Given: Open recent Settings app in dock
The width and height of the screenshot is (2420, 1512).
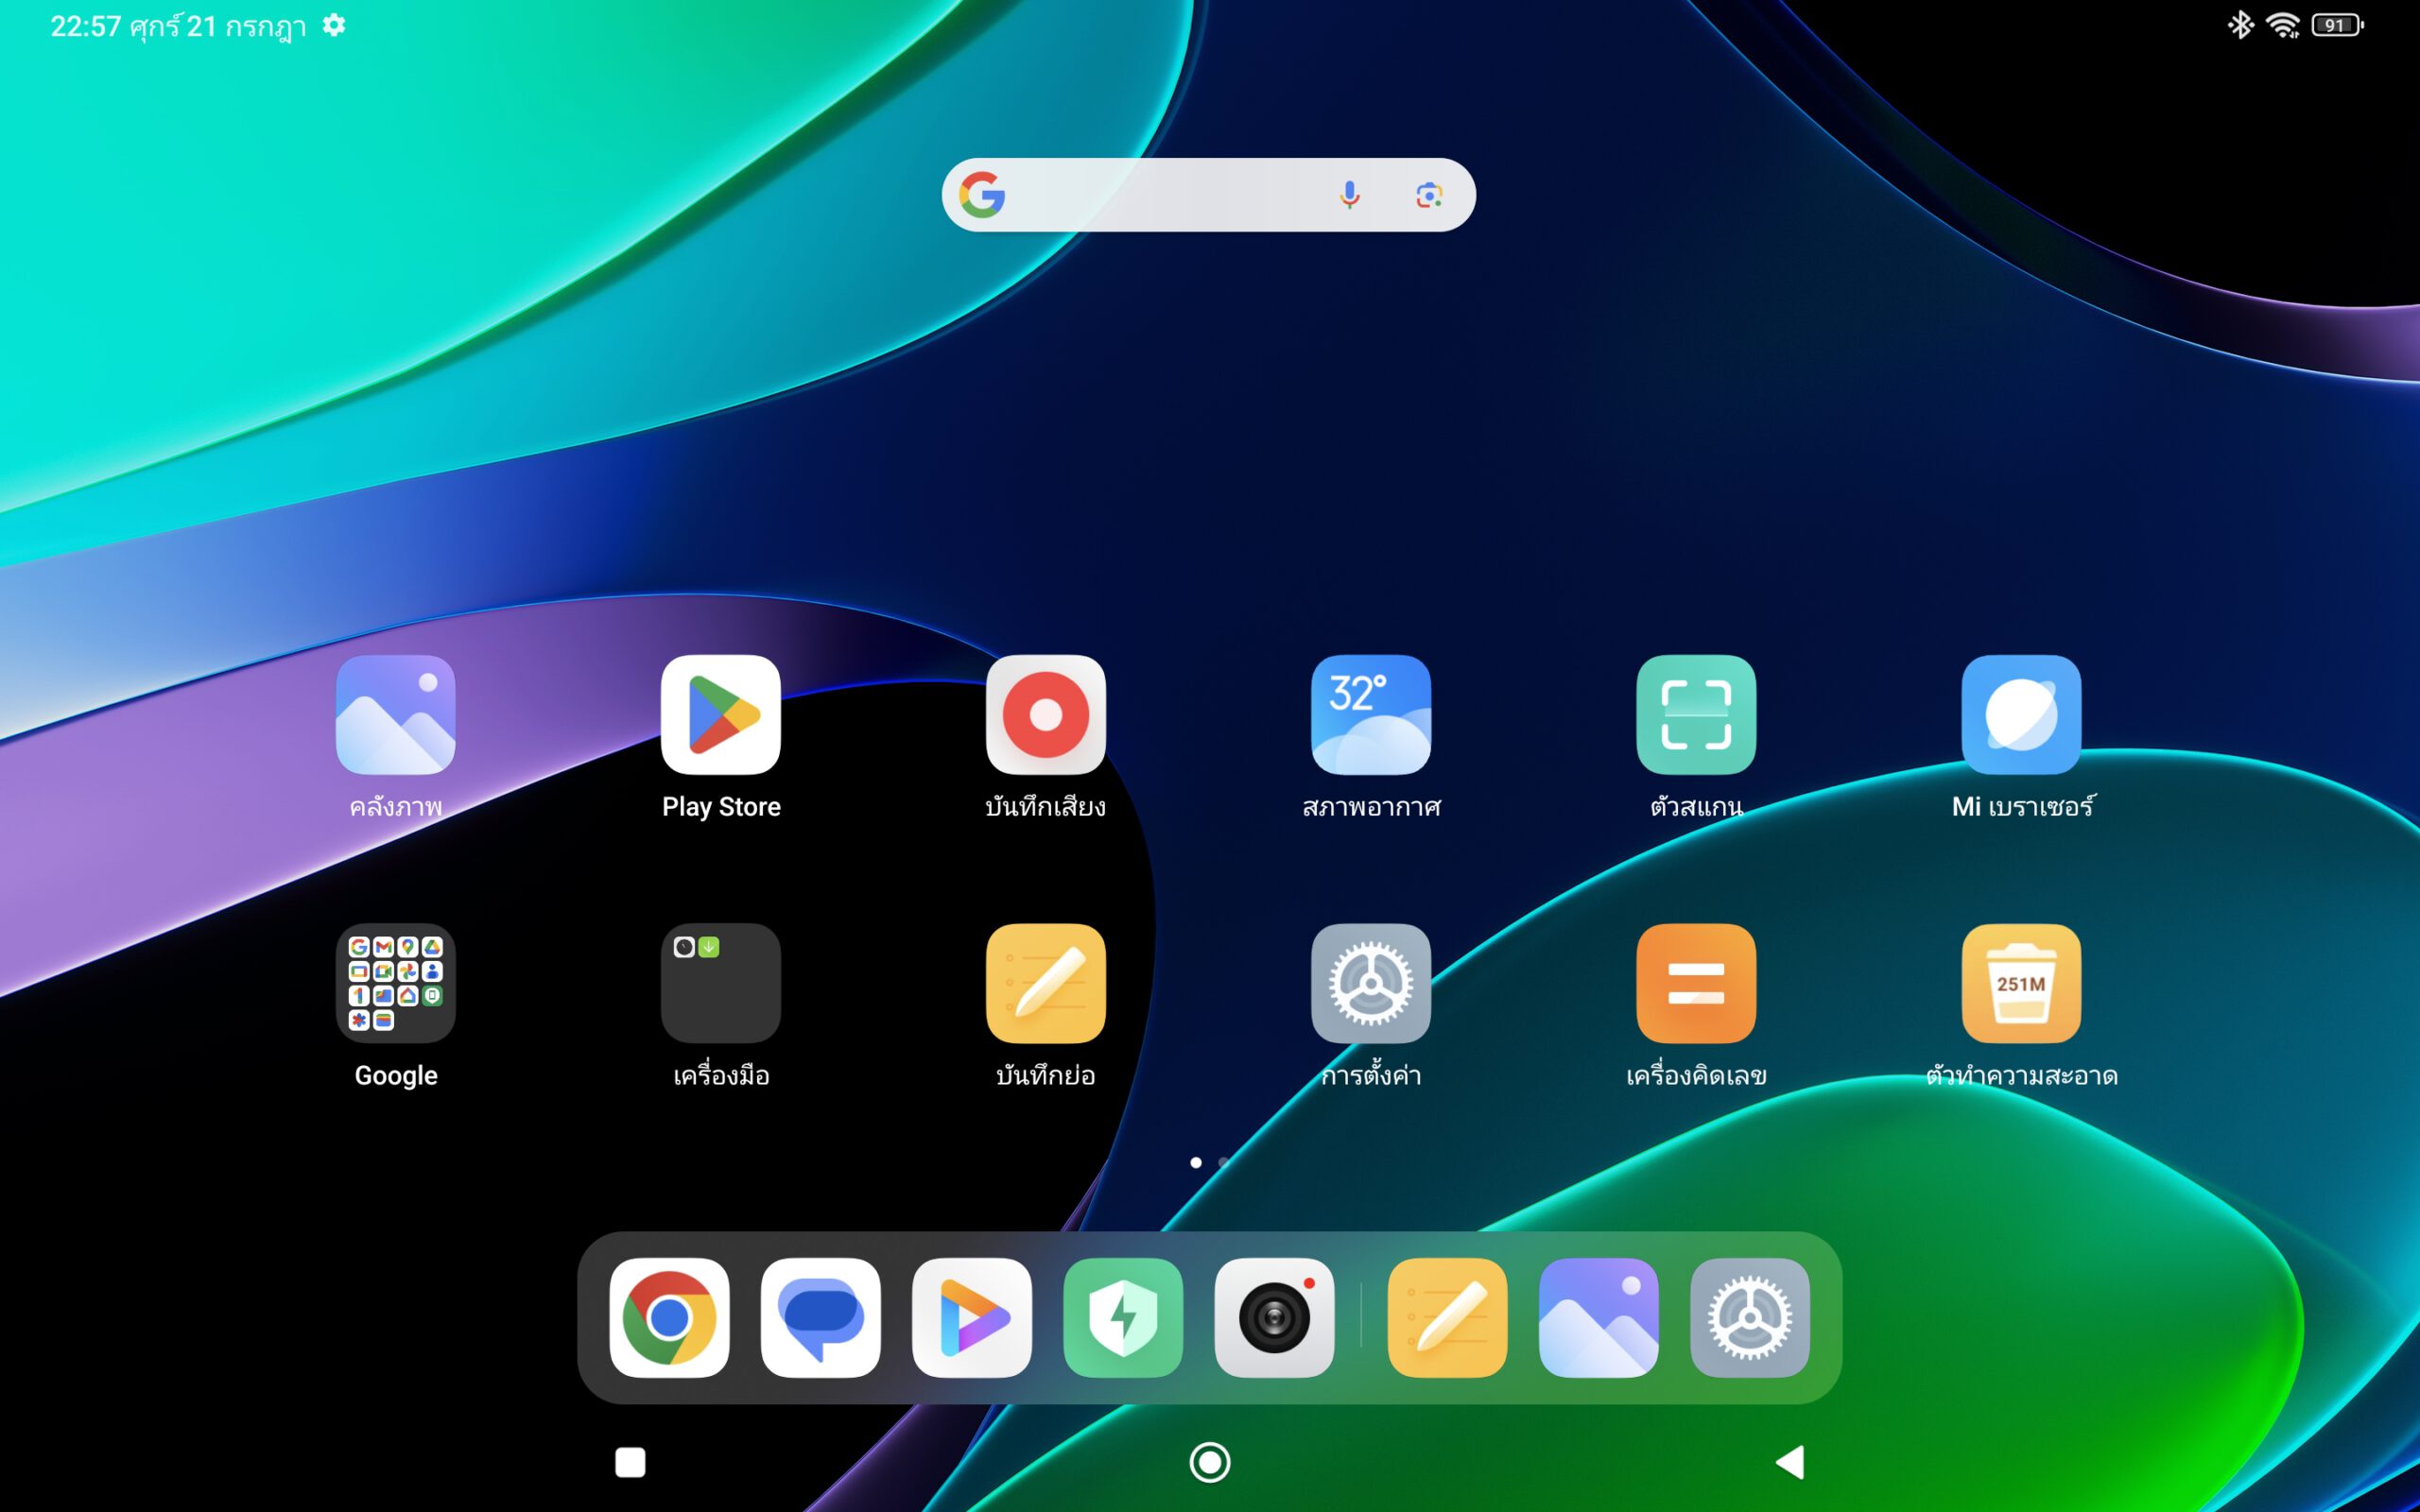Looking at the screenshot, I should 1749,1318.
